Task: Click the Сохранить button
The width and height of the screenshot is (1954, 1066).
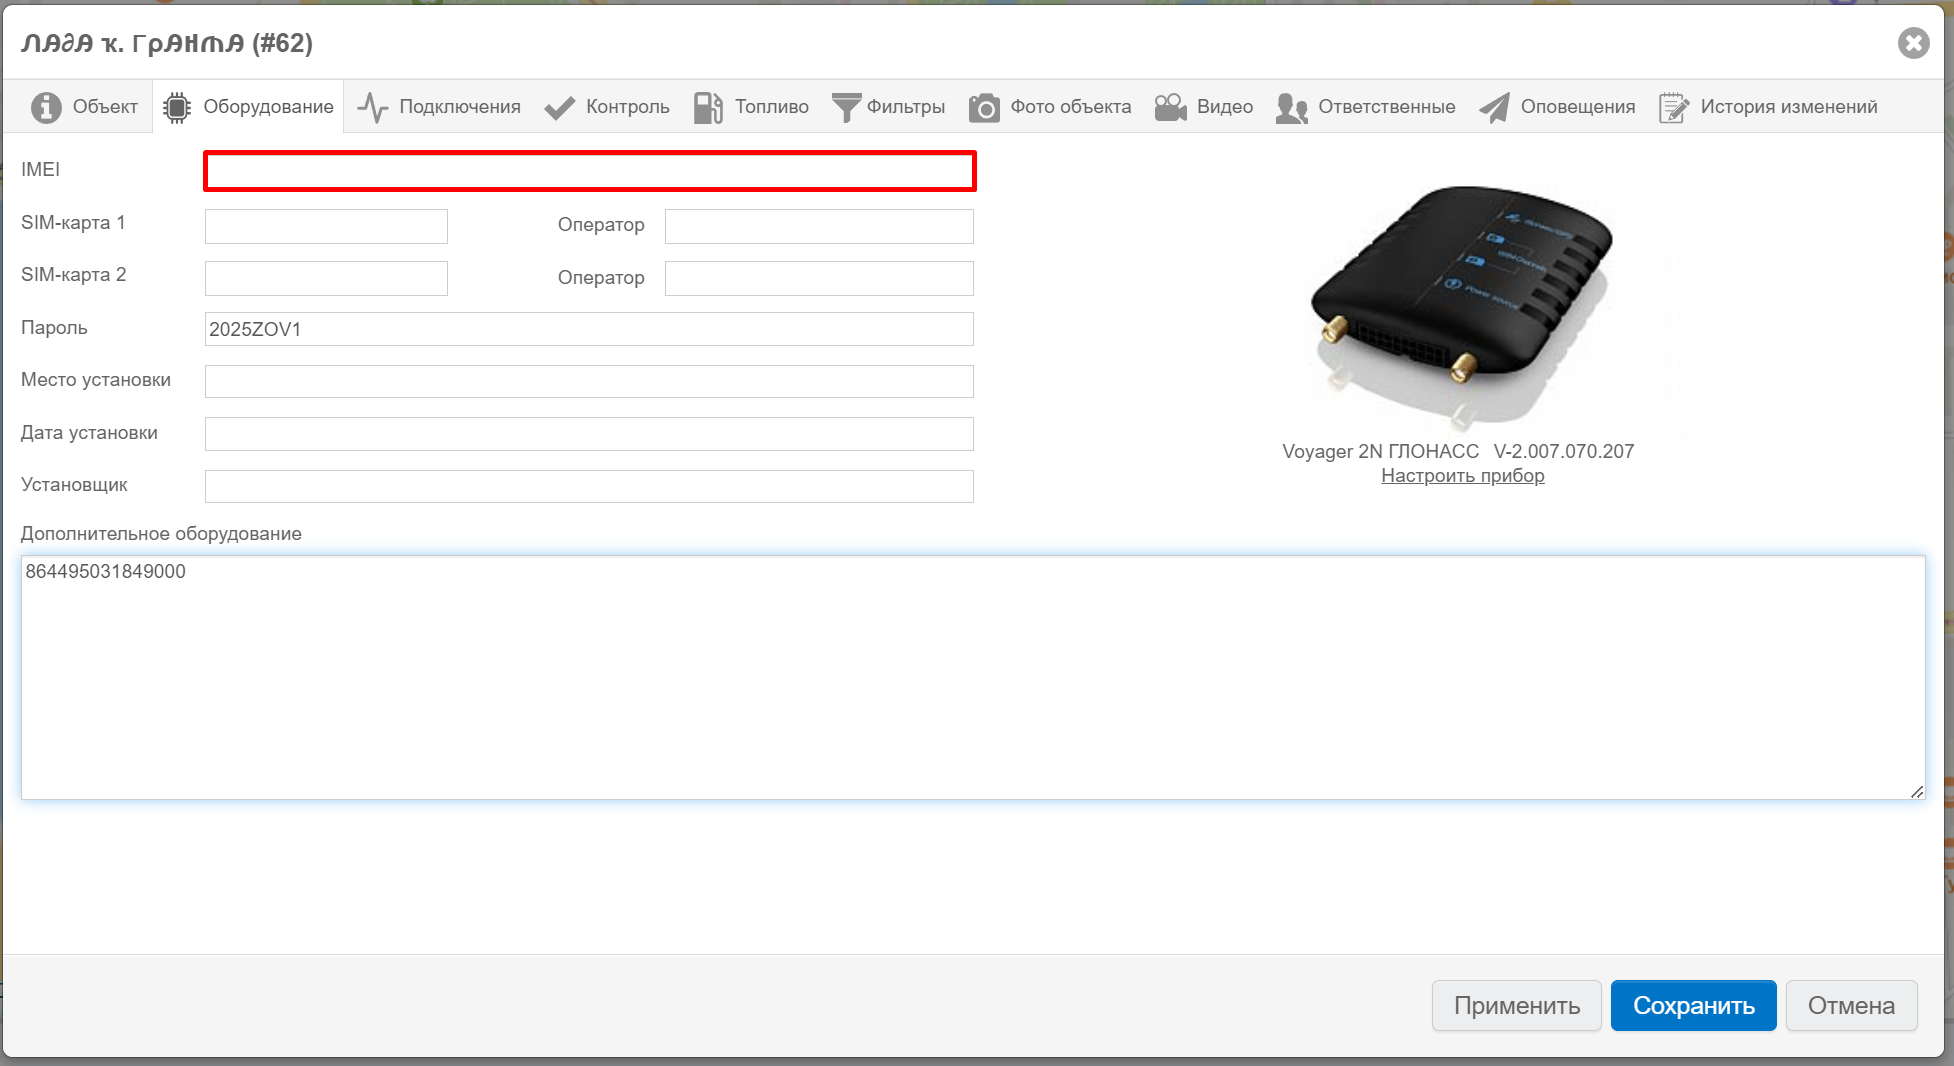Action: coord(1693,1005)
